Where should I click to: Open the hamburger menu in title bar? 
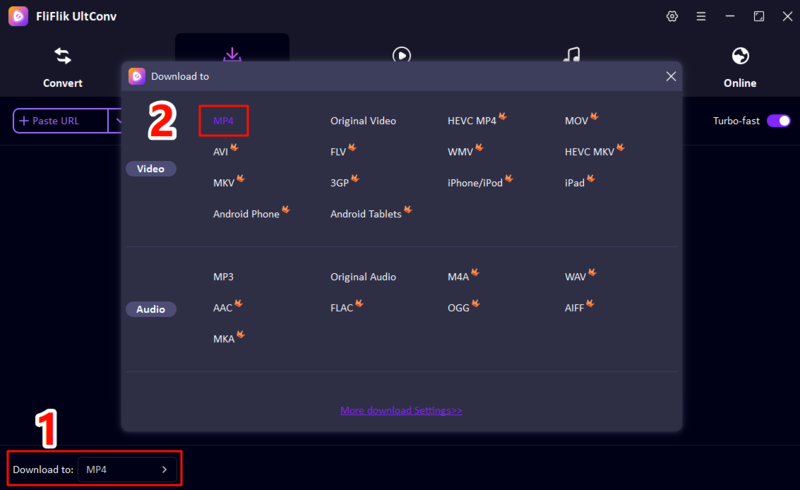[701, 16]
